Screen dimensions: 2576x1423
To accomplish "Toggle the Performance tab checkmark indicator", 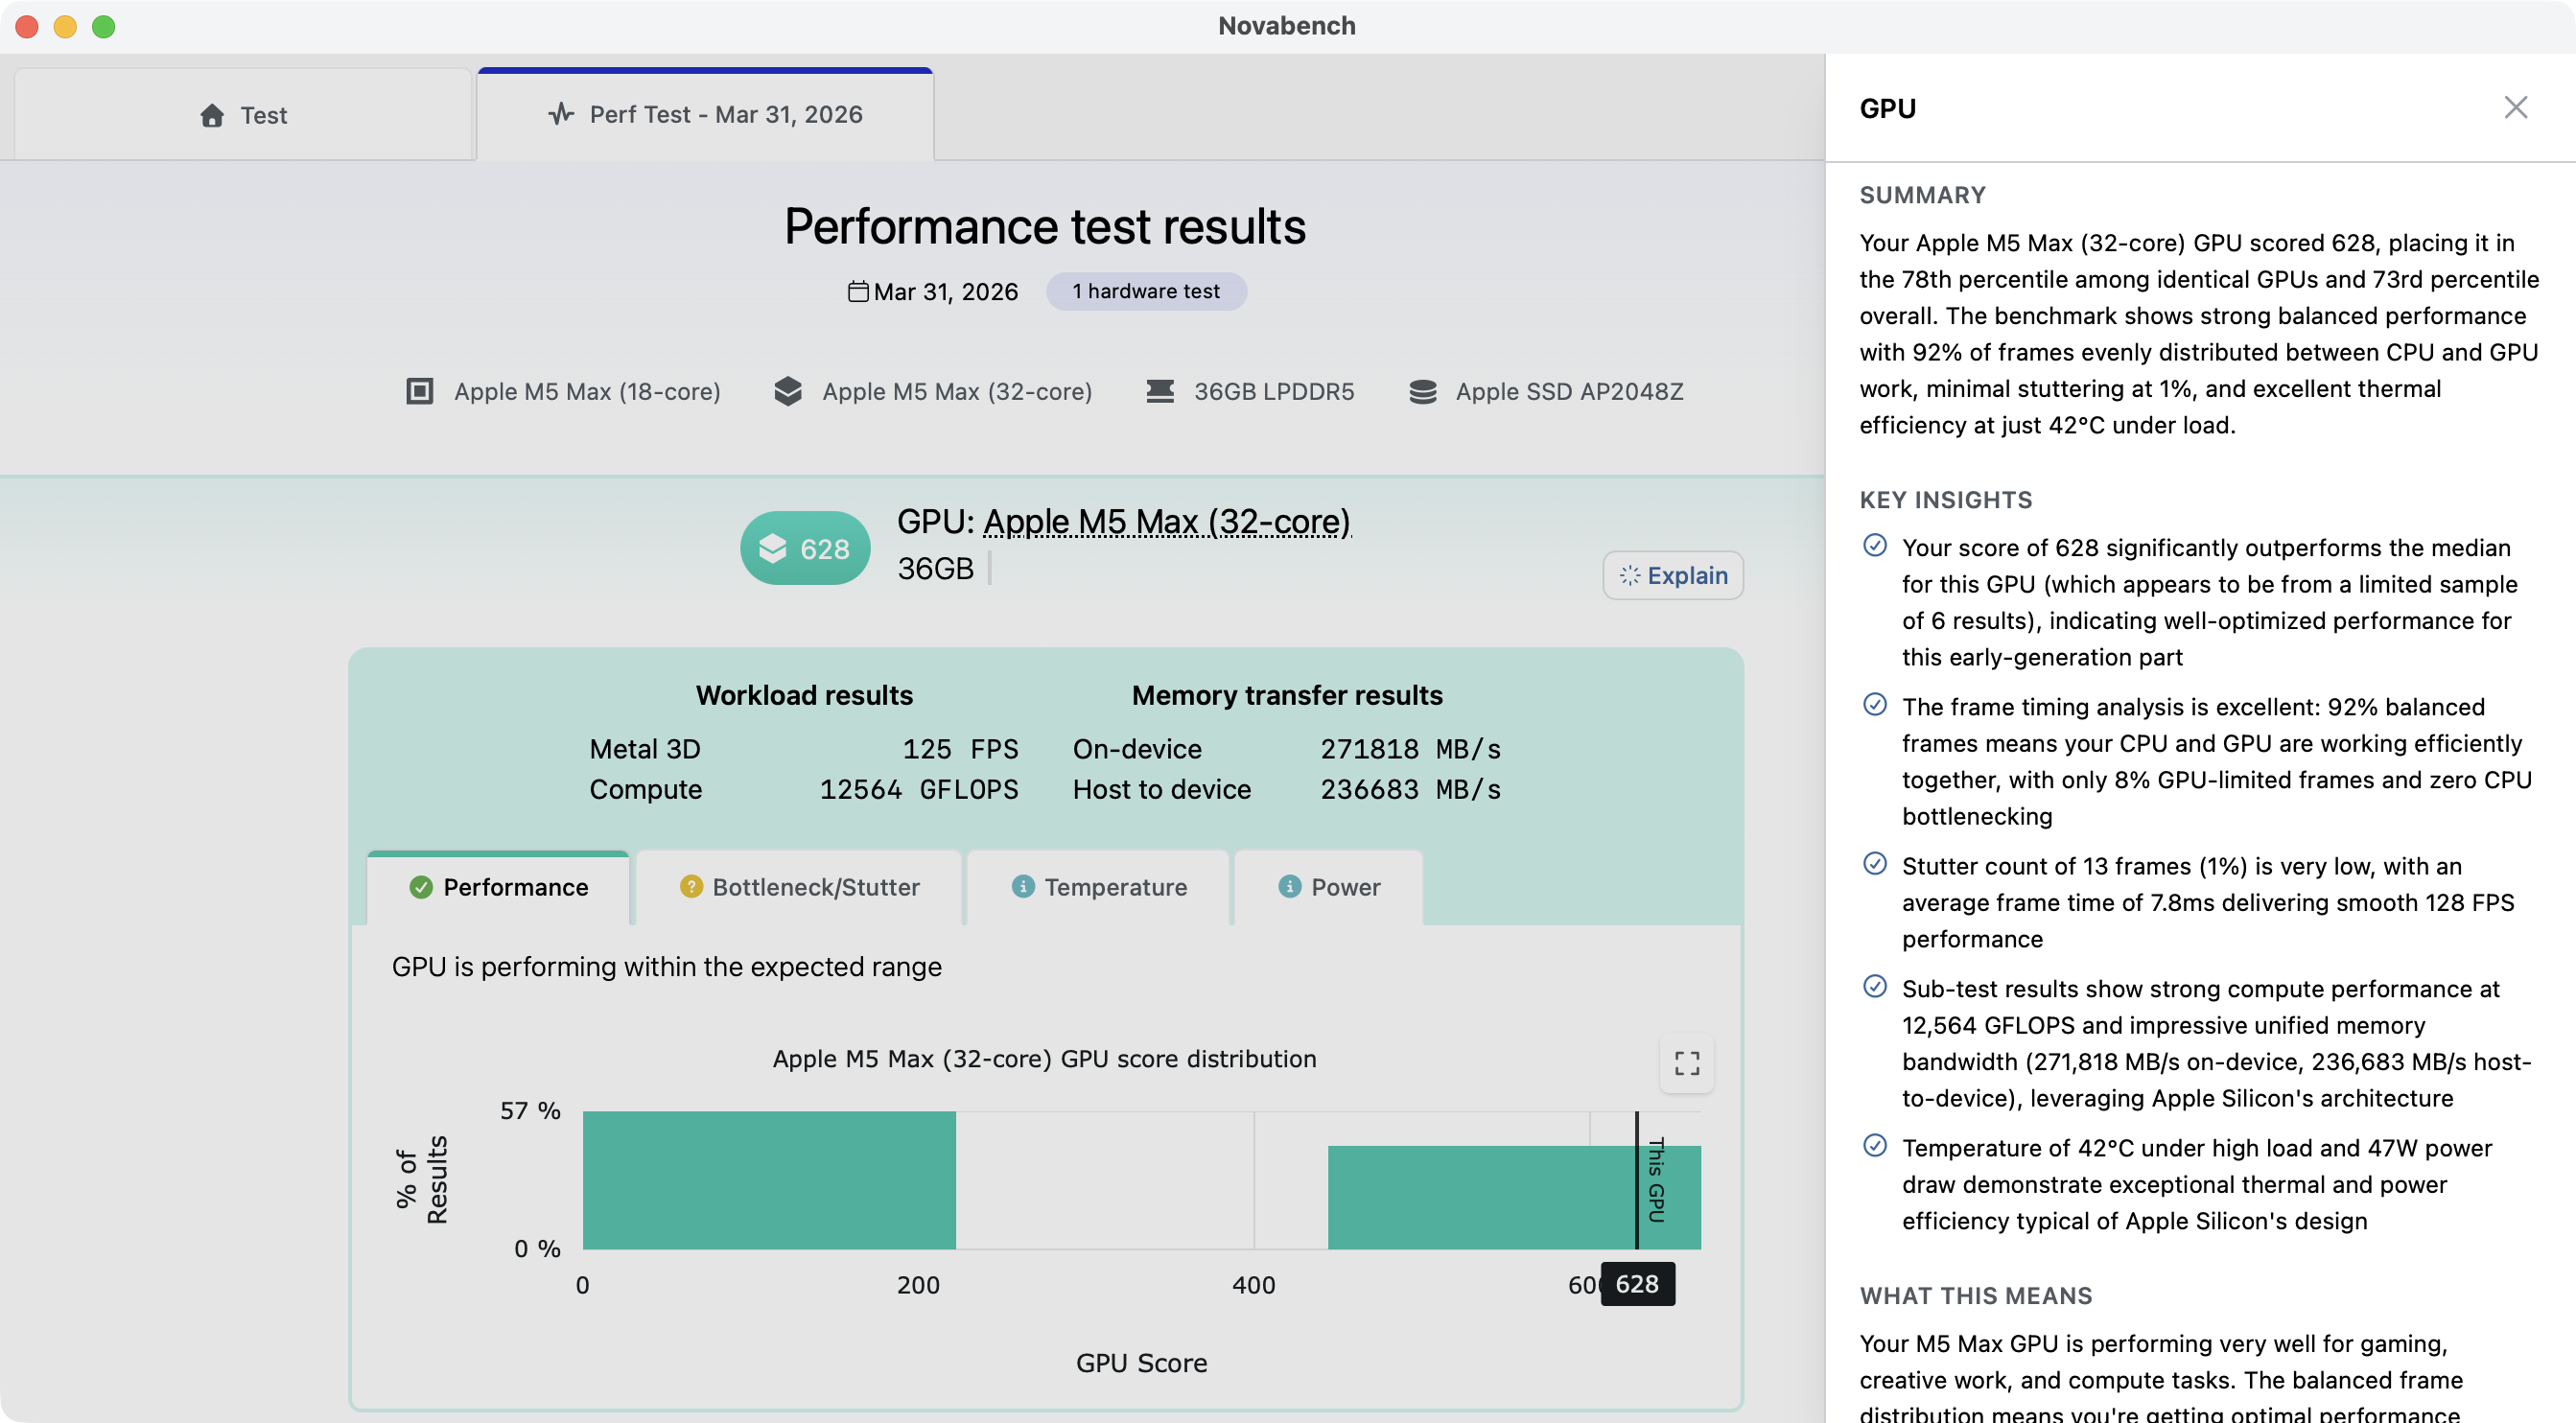I will click(x=420, y=887).
